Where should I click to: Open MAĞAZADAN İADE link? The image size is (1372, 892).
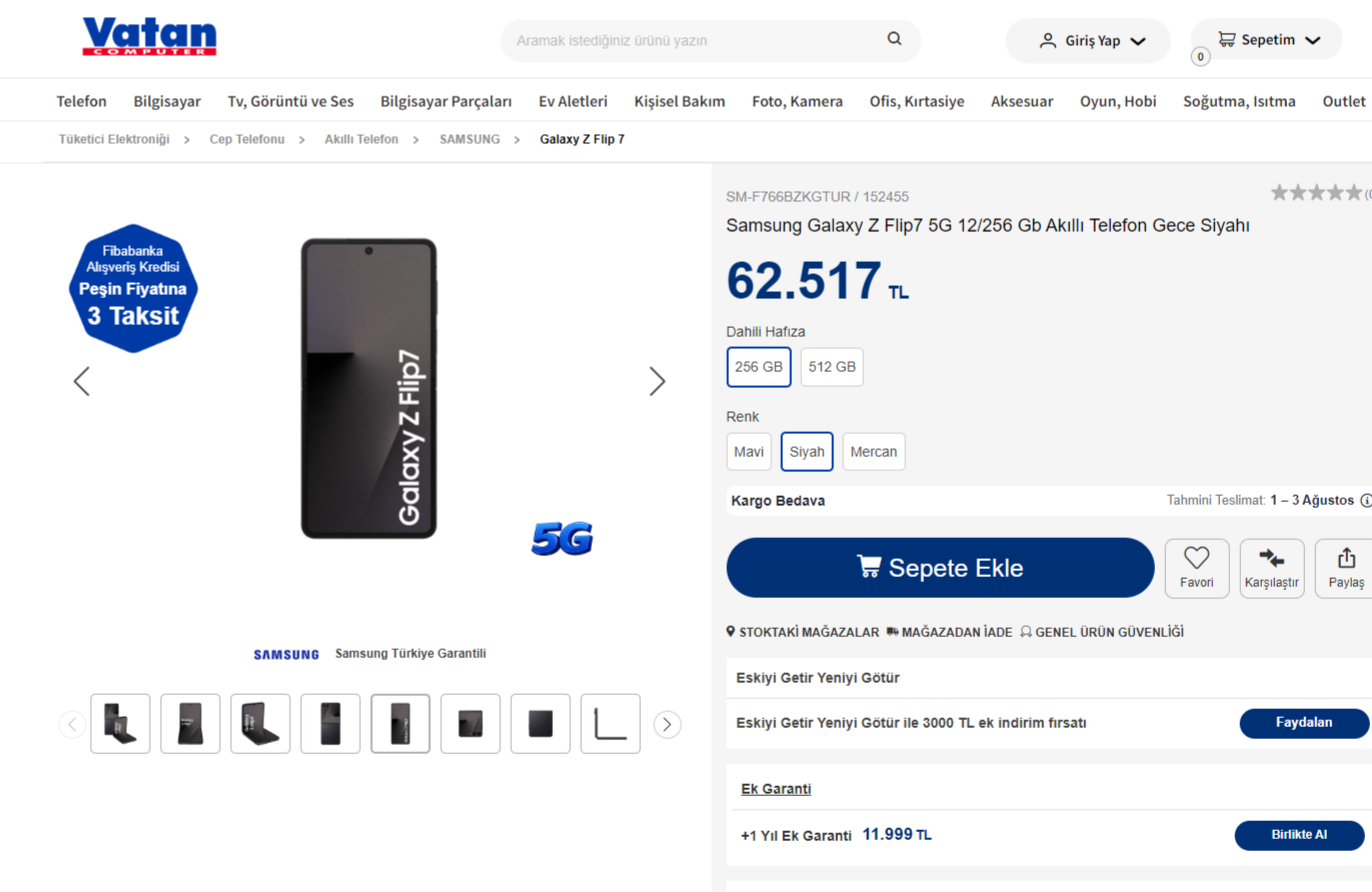pos(949,632)
